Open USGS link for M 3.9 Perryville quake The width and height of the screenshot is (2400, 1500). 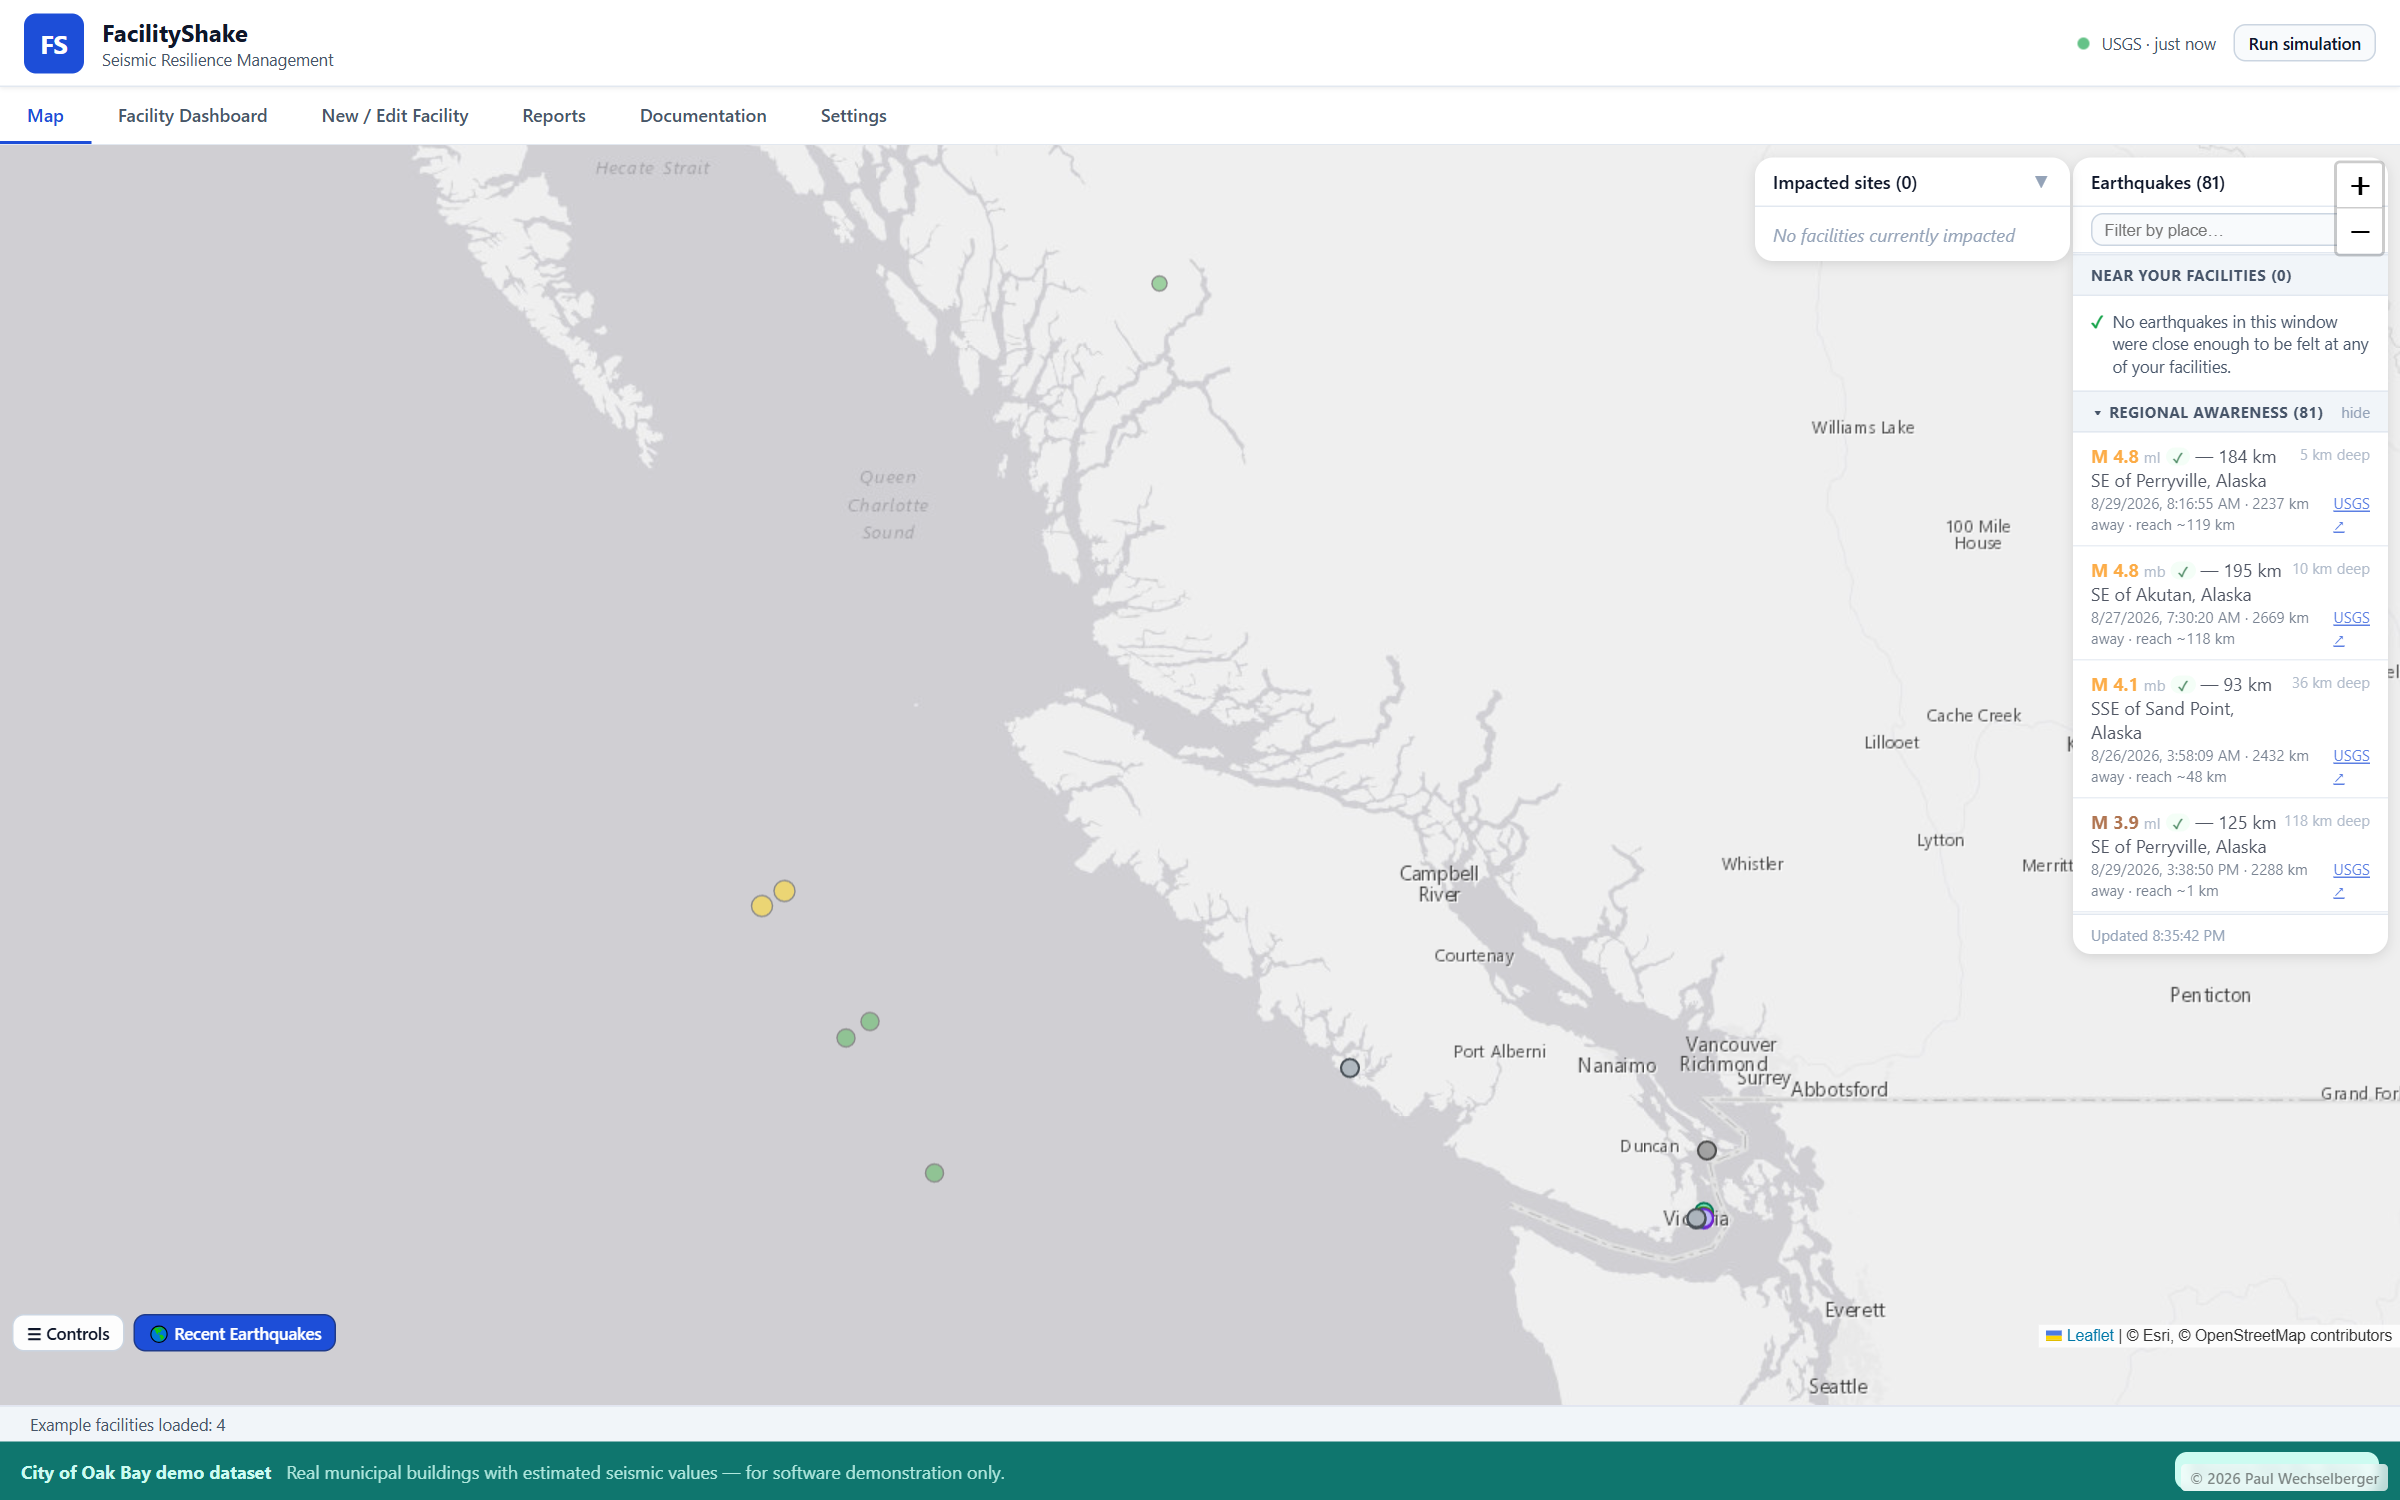[x=2351, y=870]
